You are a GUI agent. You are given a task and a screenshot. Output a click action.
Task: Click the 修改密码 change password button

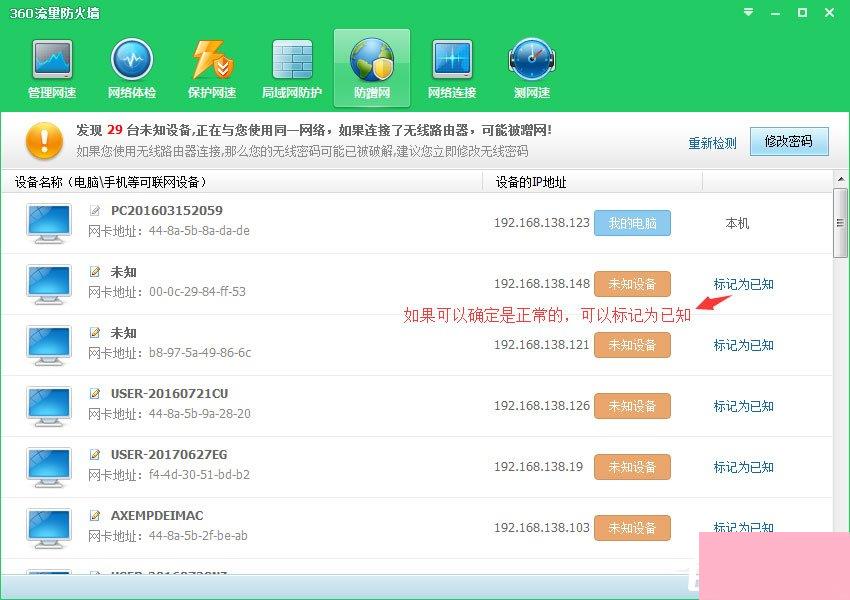[789, 141]
